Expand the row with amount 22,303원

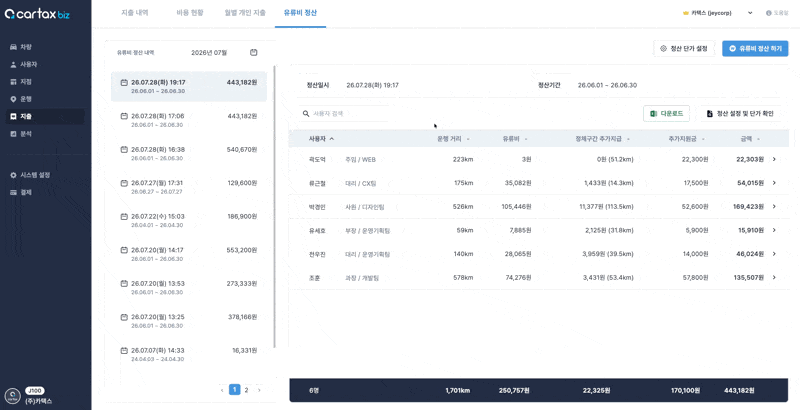click(774, 160)
